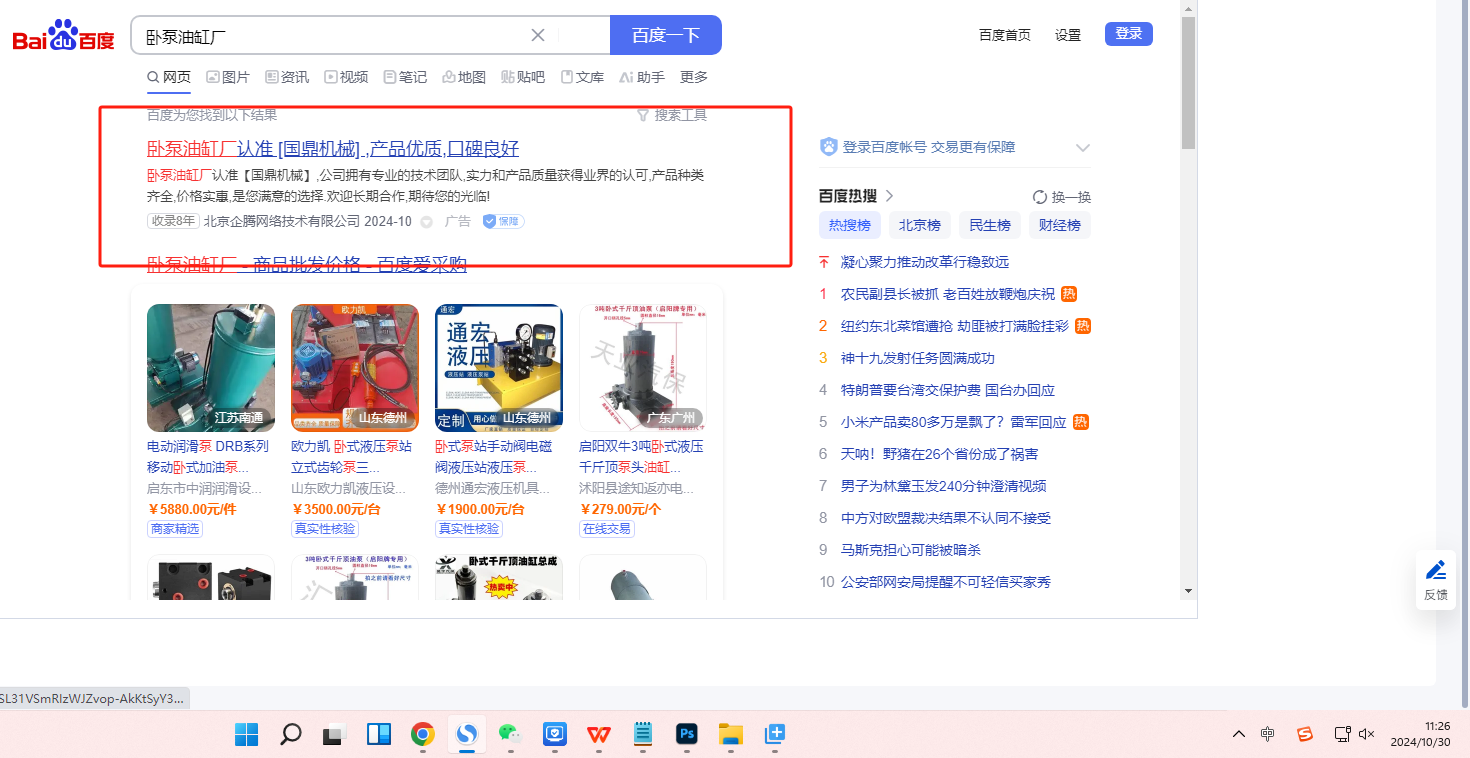Open the 山东德州 欧力凯 product image
The width and height of the screenshot is (1470, 758).
tap(355, 368)
